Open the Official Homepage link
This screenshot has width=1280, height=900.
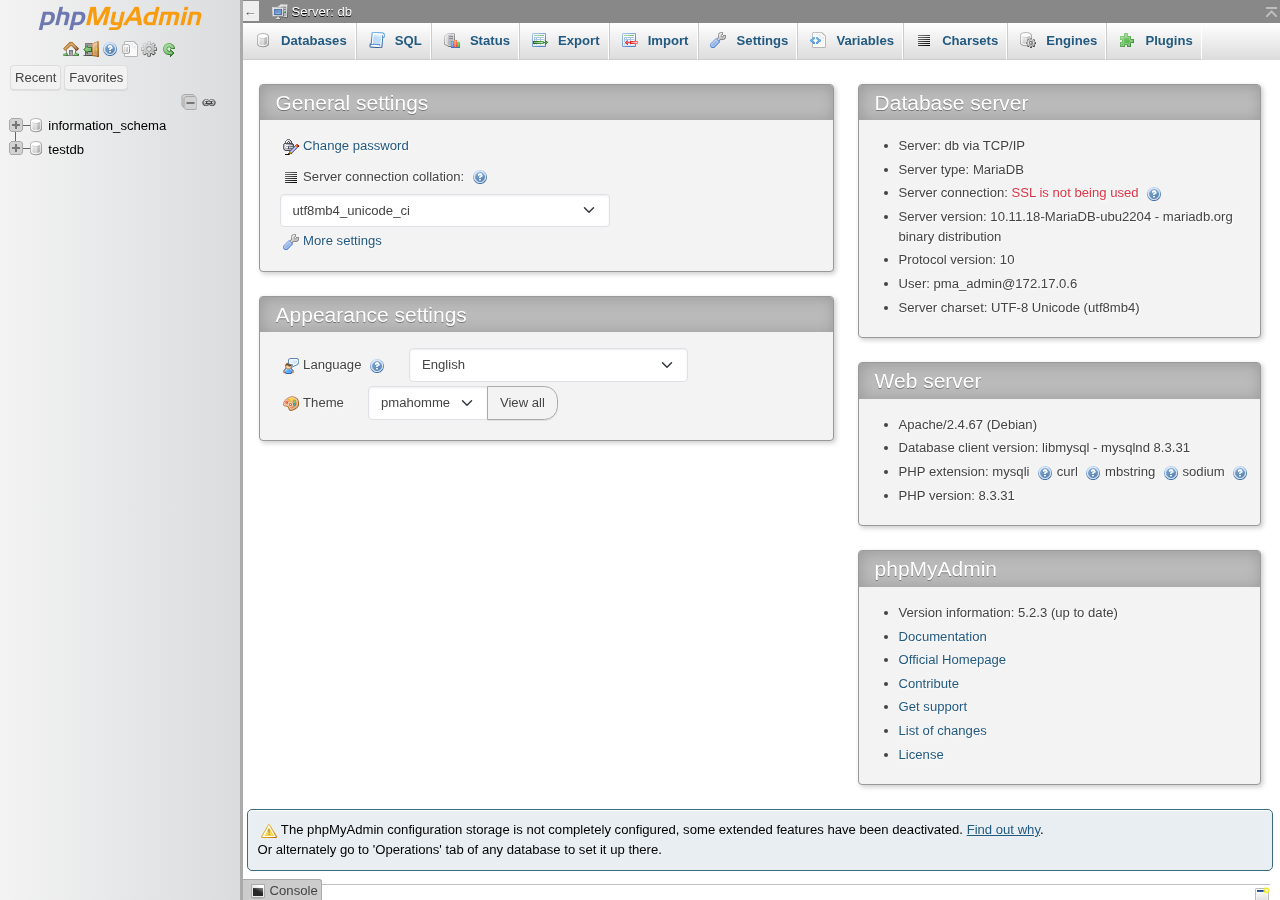click(x=952, y=660)
